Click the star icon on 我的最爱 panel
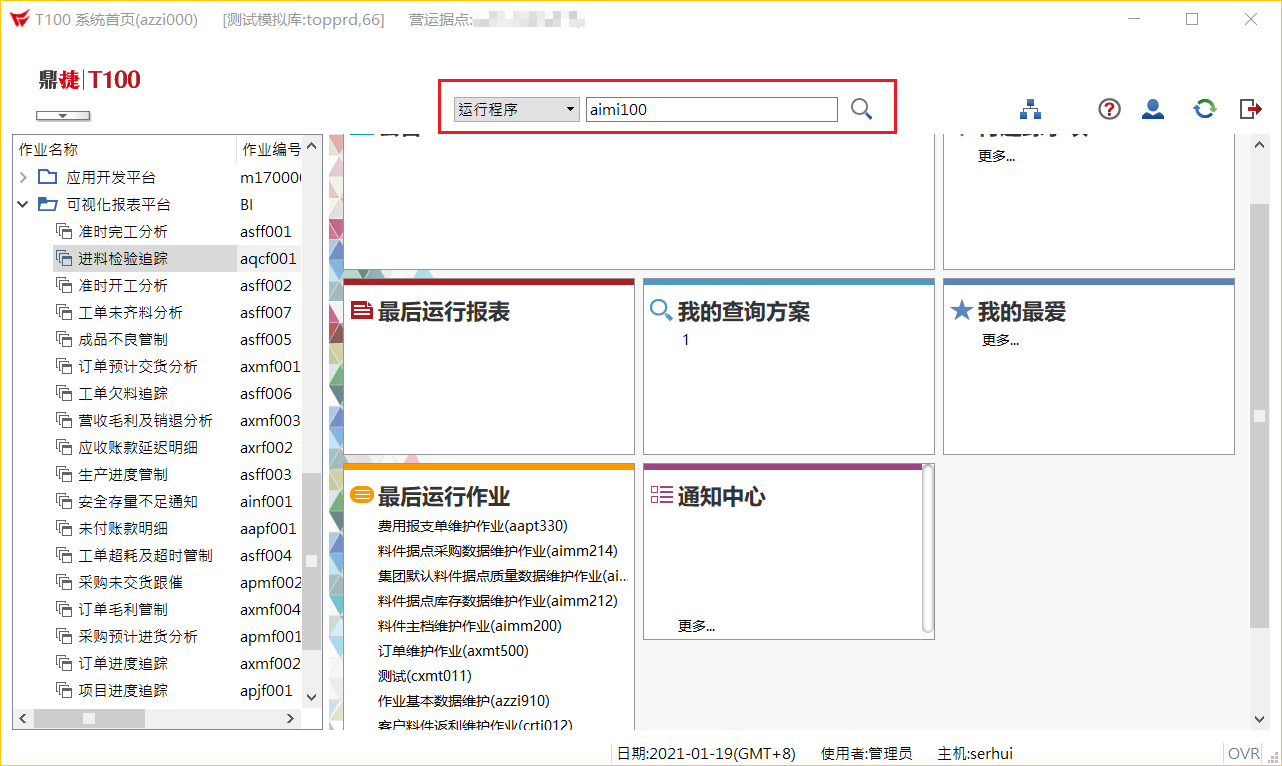Viewport: 1282px width, 766px height. [x=962, y=311]
